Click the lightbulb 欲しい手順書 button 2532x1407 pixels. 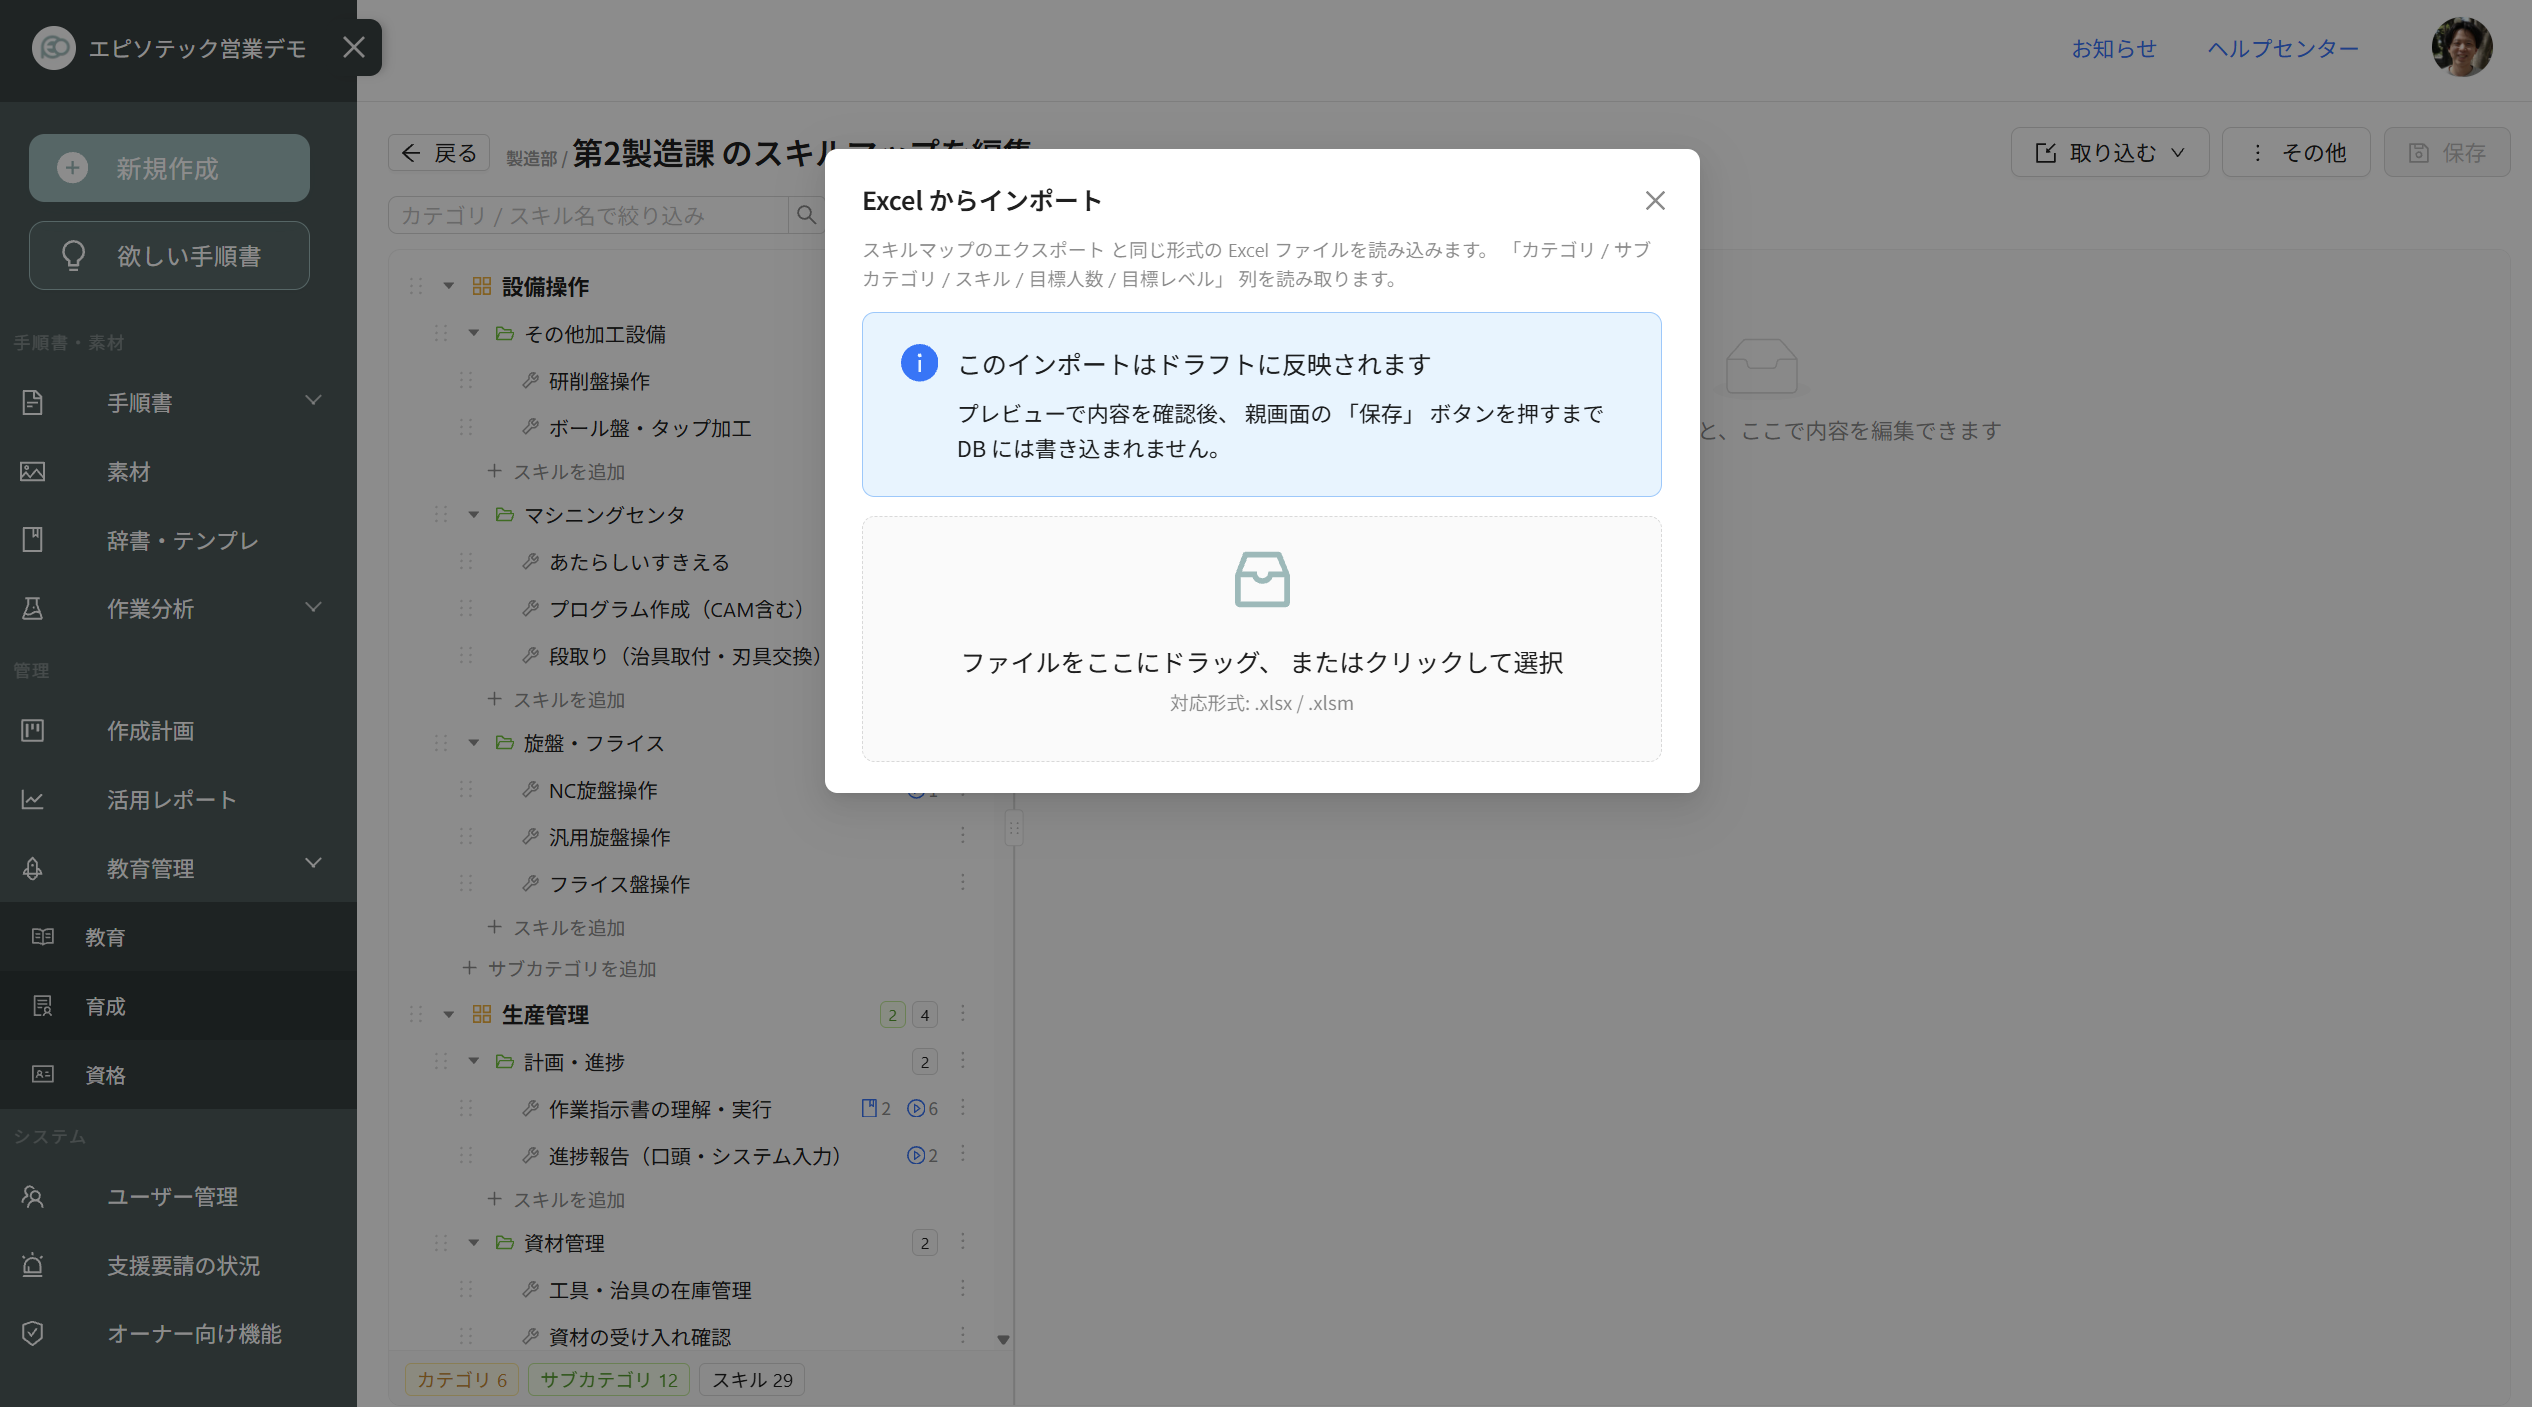(x=169, y=256)
